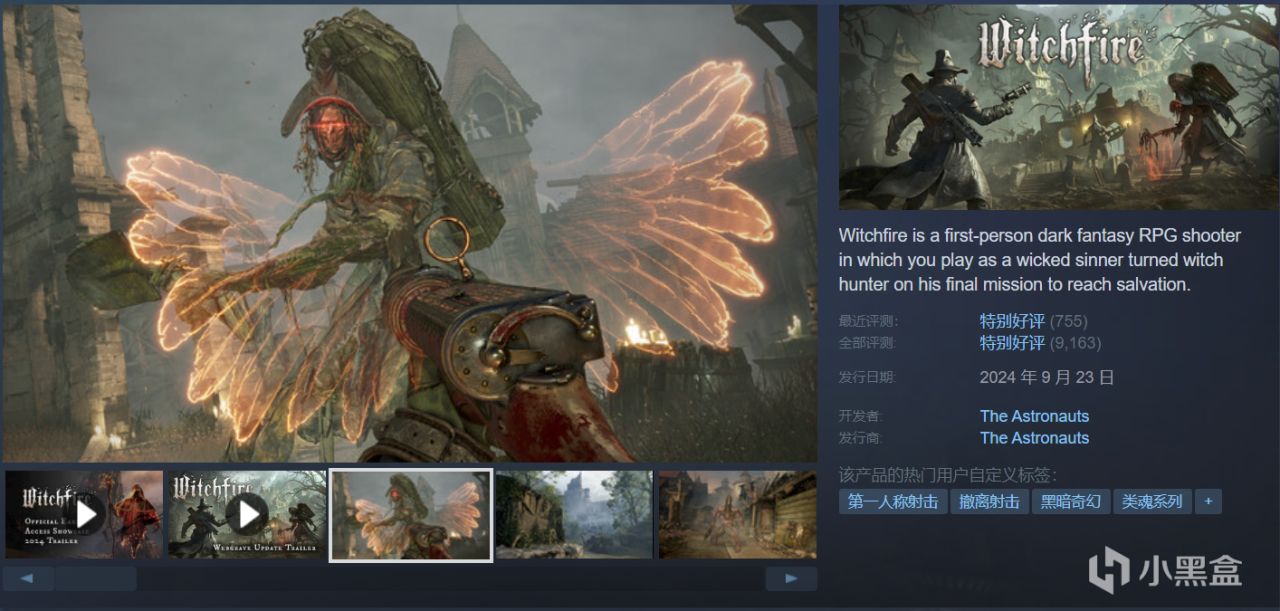Play the Webgrave Update Trailer thumbnail
This screenshot has height=611, width=1280.
[x=247, y=514]
